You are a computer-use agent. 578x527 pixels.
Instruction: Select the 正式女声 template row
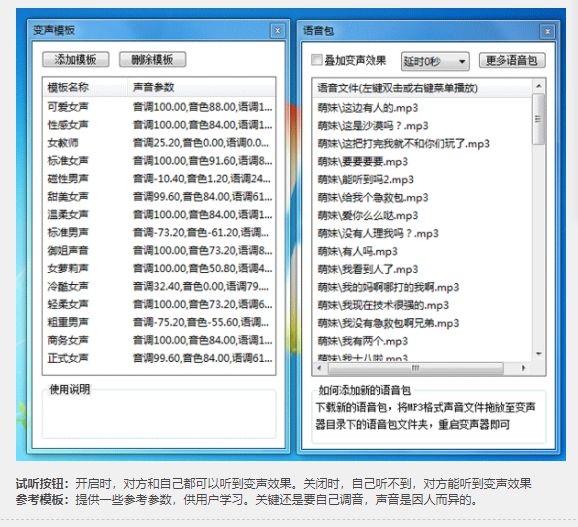[159, 358]
